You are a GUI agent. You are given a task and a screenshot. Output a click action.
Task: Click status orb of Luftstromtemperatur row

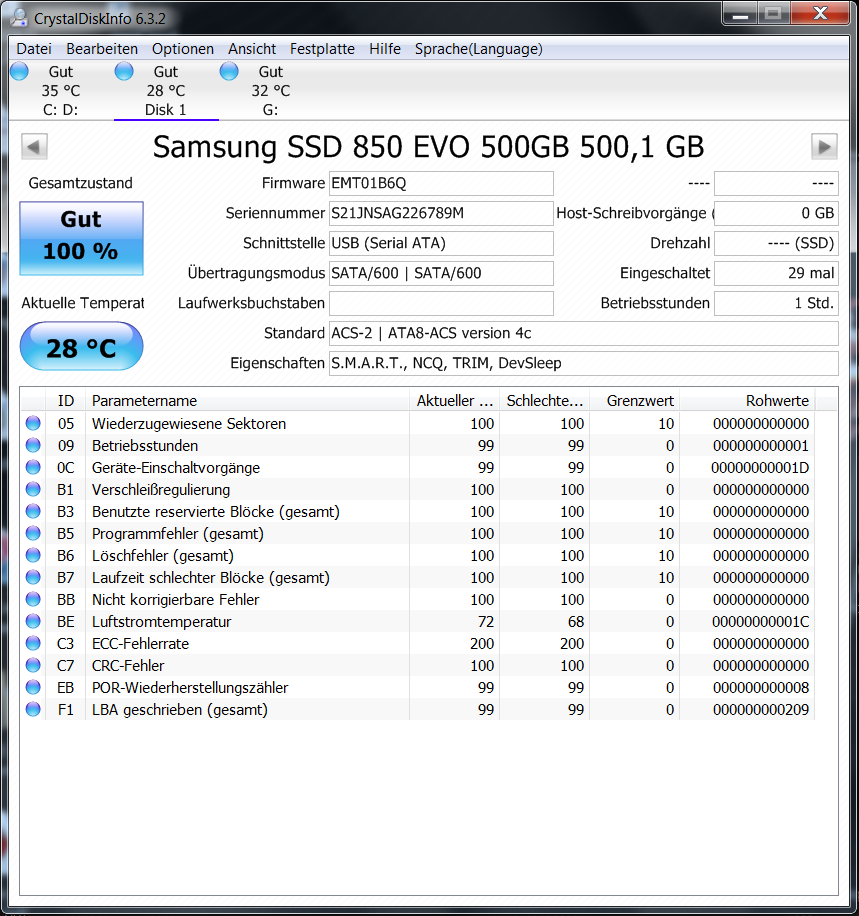[x=33, y=621]
